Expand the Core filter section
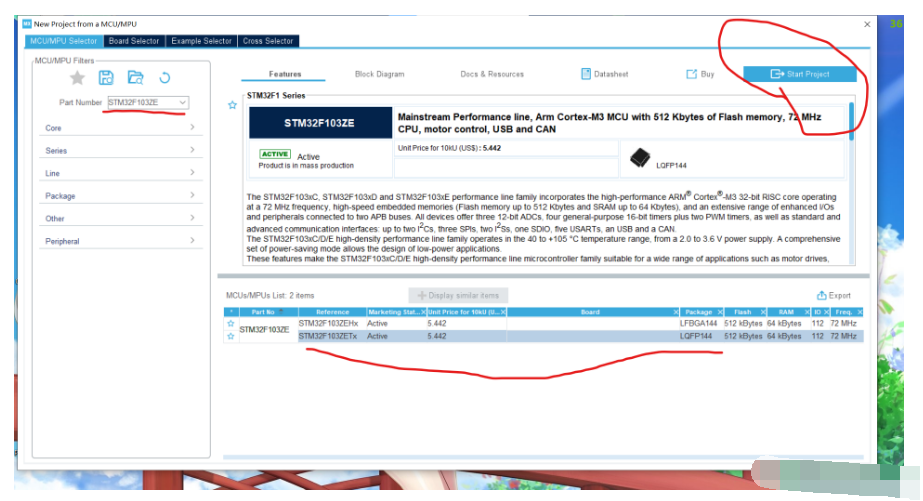Screen dimensions: 923x501 121,128
